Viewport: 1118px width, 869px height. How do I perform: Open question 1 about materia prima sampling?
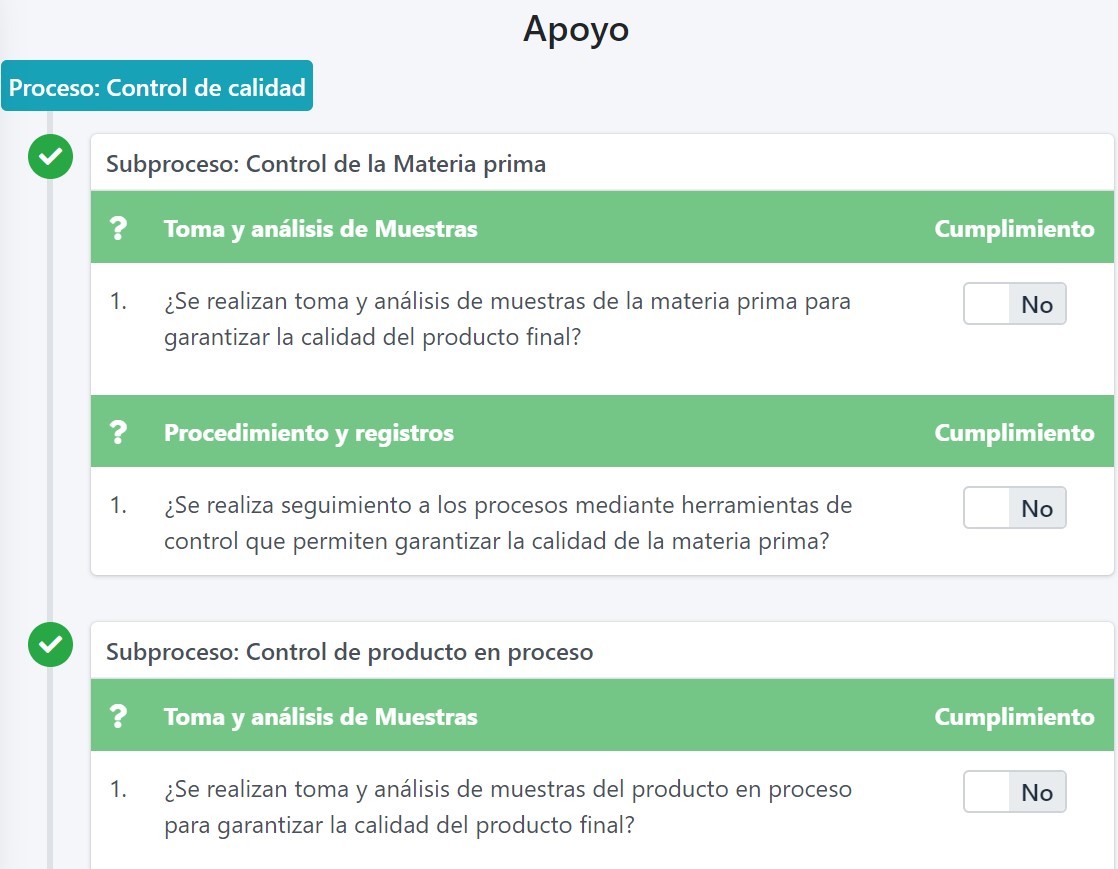(x=507, y=318)
